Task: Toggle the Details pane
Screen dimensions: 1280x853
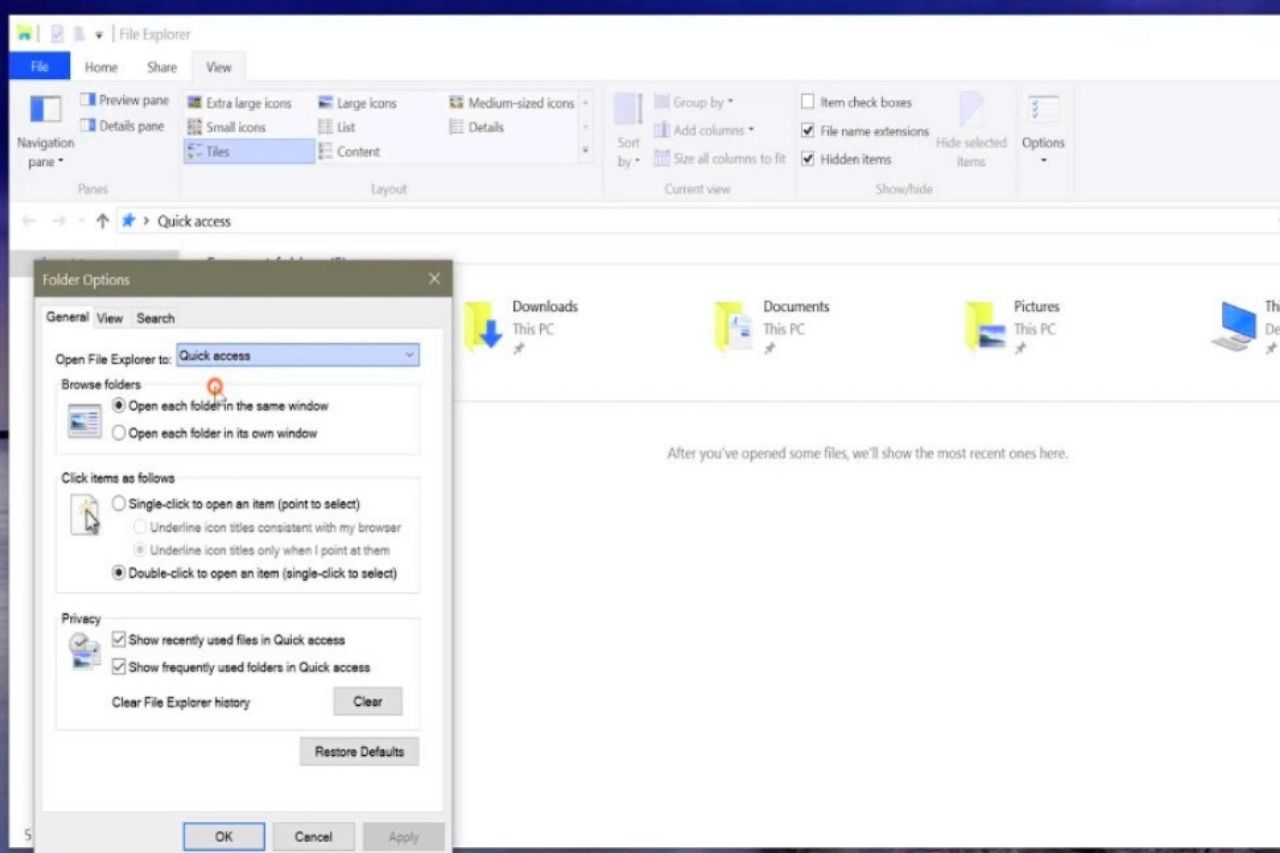Action: click(x=122, y=126)
